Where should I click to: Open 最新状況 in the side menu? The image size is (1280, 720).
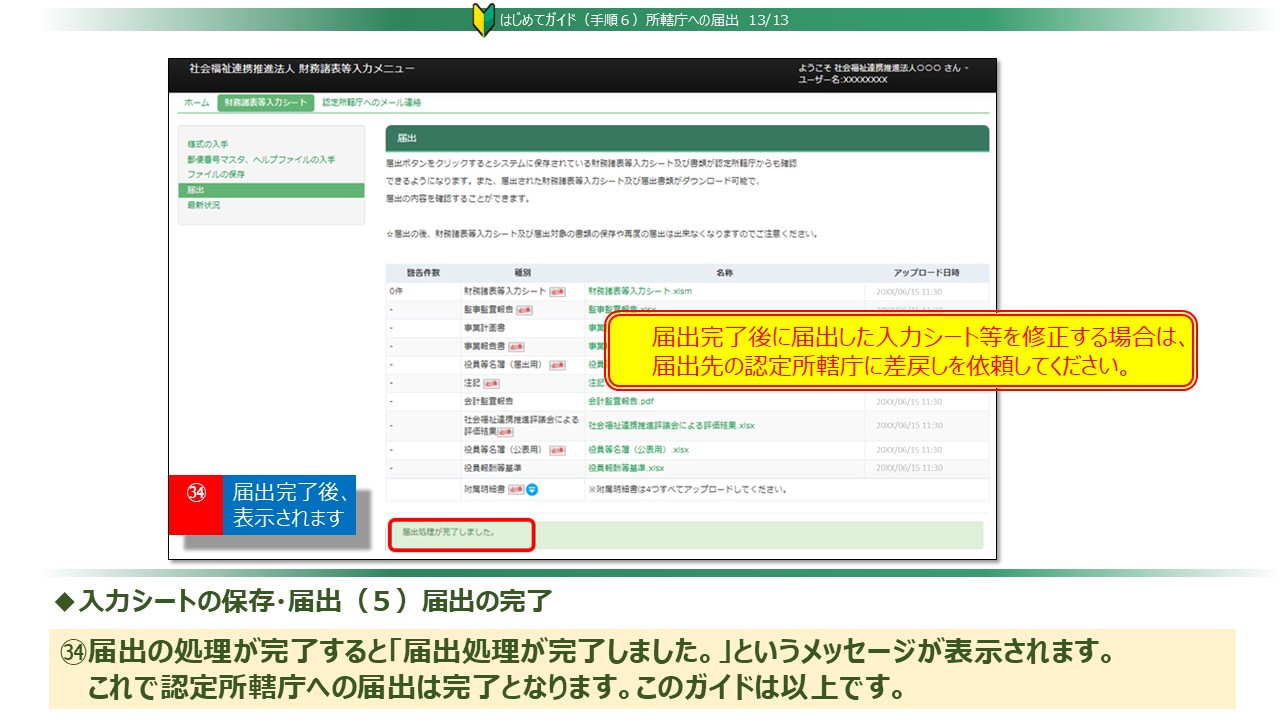(x=203, y=205)
